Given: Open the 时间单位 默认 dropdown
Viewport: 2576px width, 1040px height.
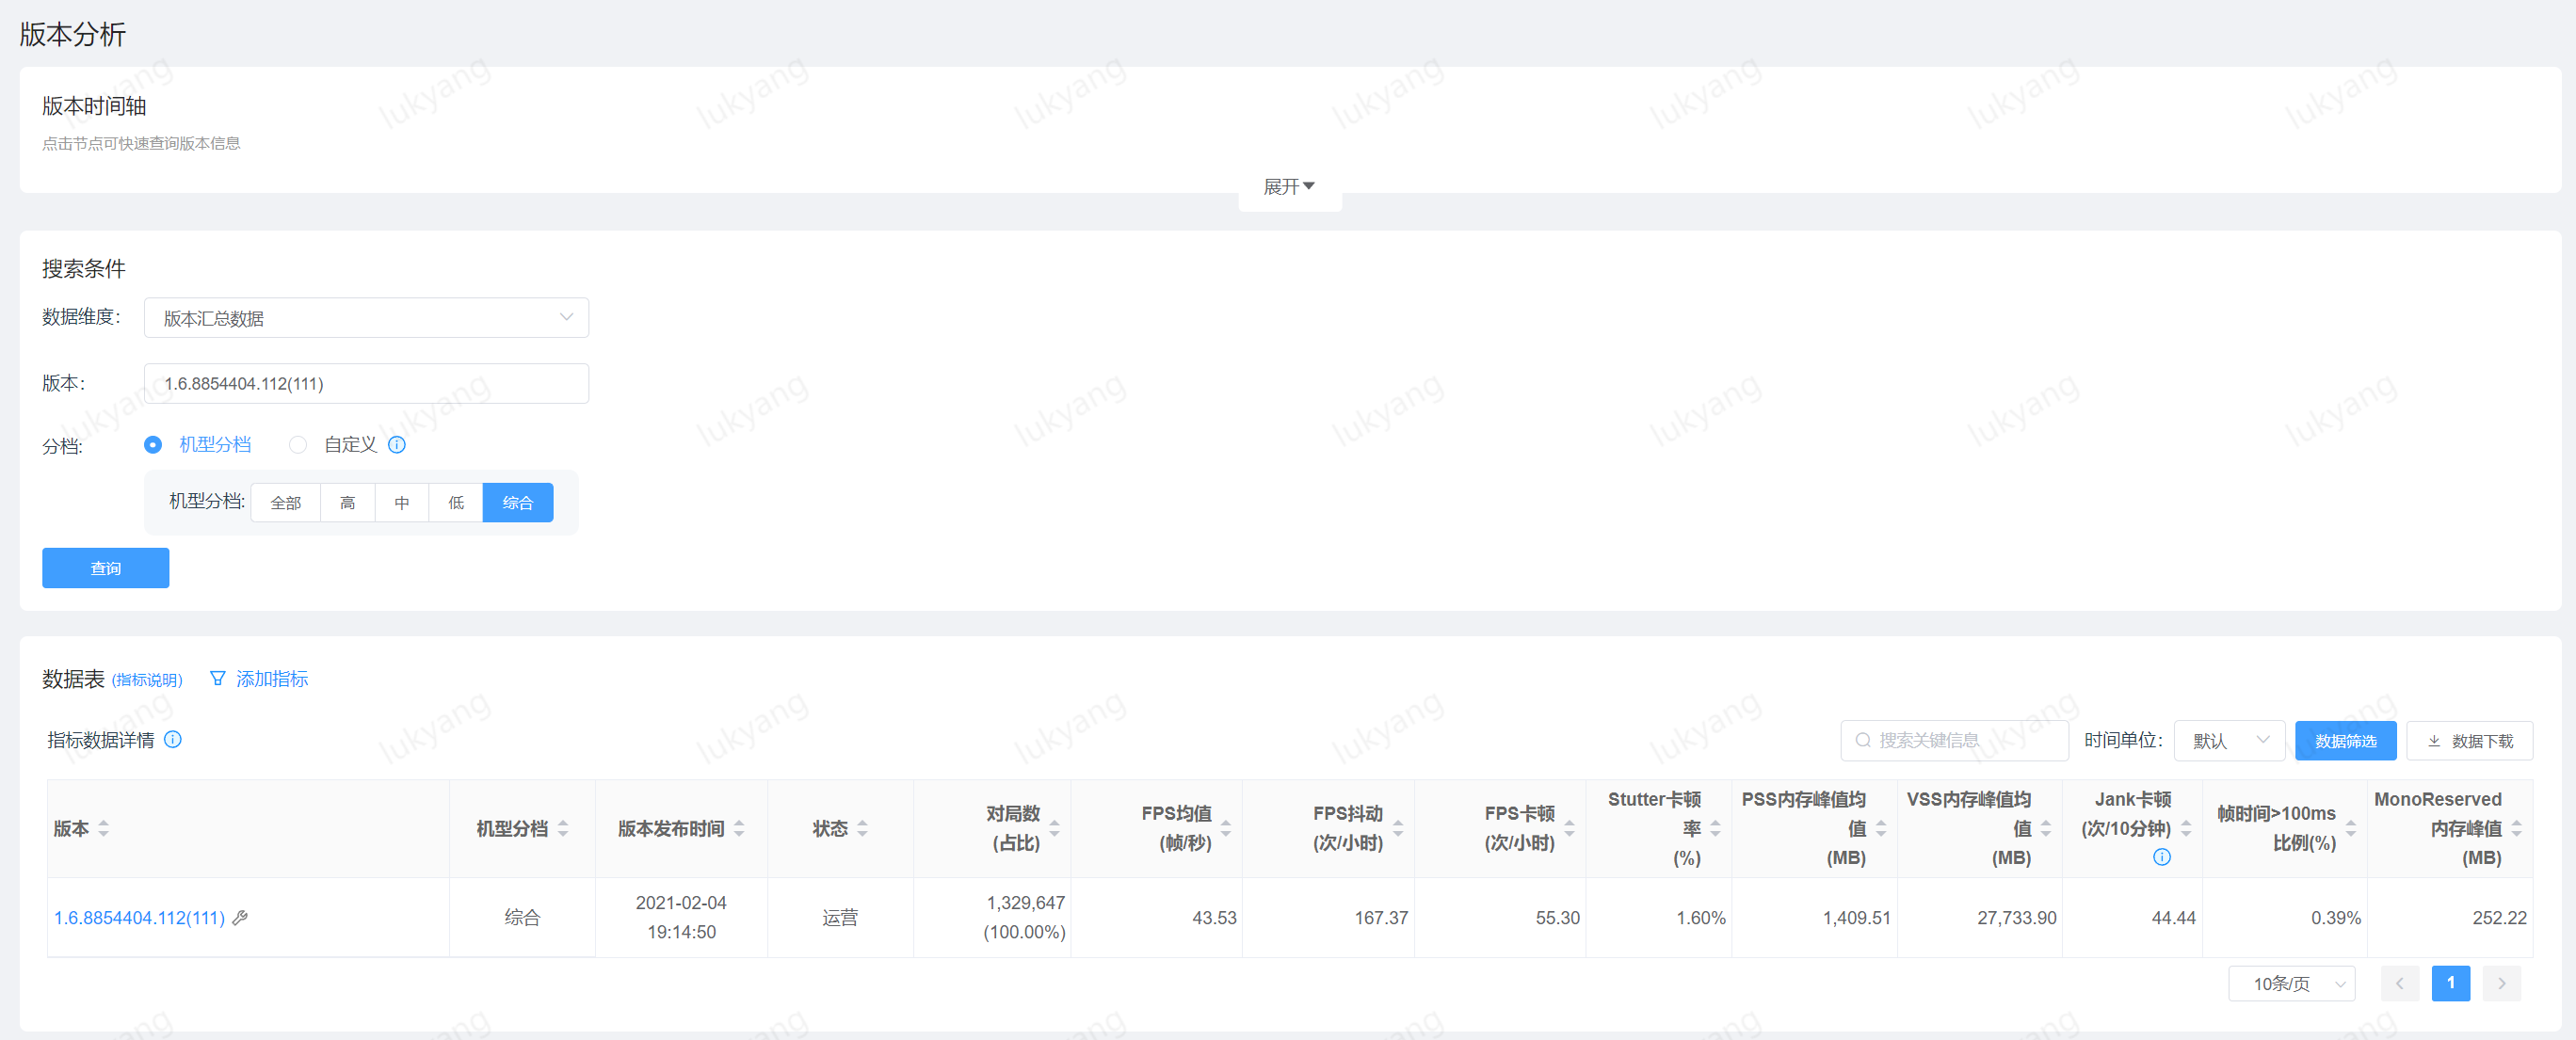Looking at the screenshot, I should point(2229,740).
